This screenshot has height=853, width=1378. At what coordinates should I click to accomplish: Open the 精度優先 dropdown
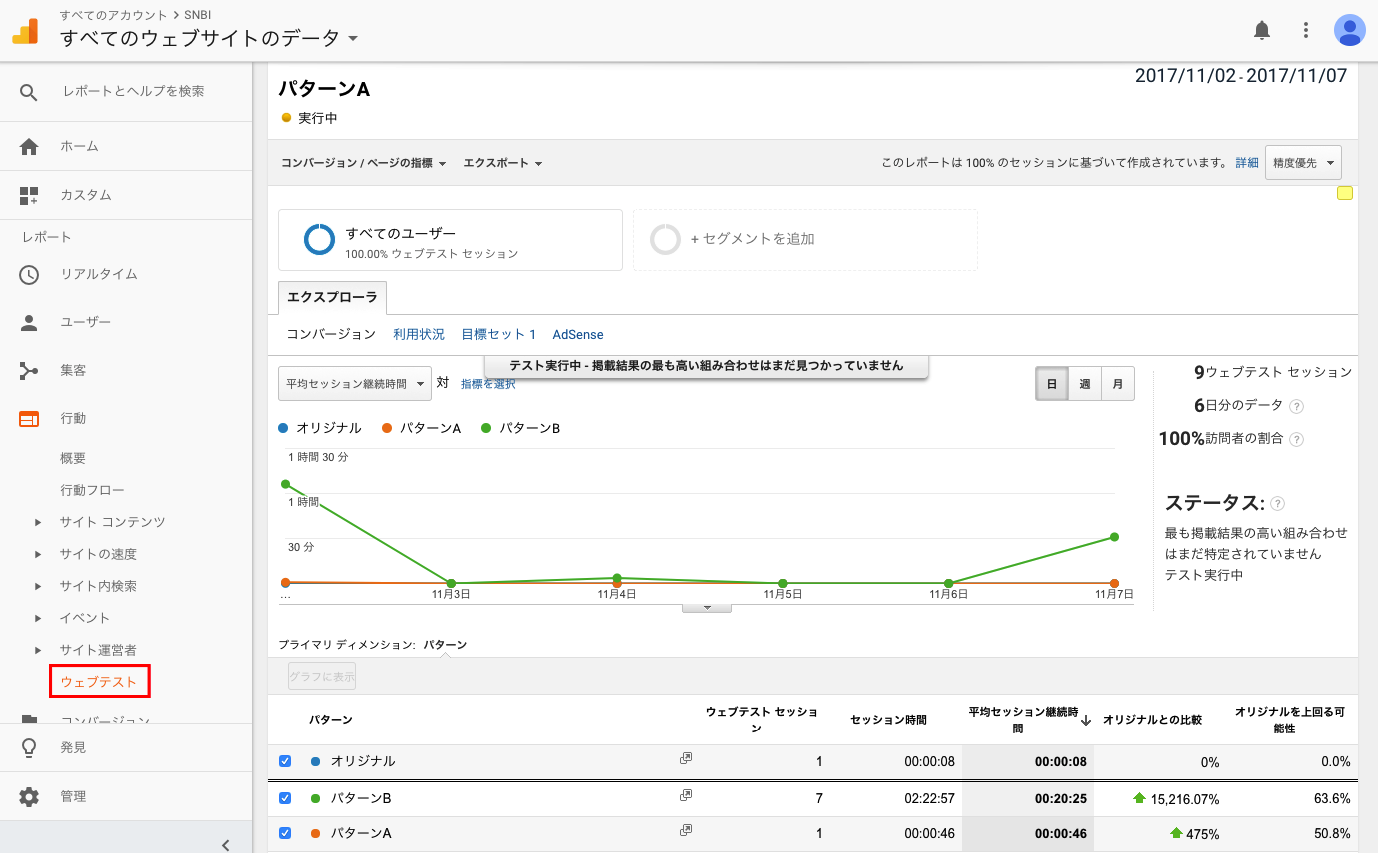click(x=1303, y=163)
